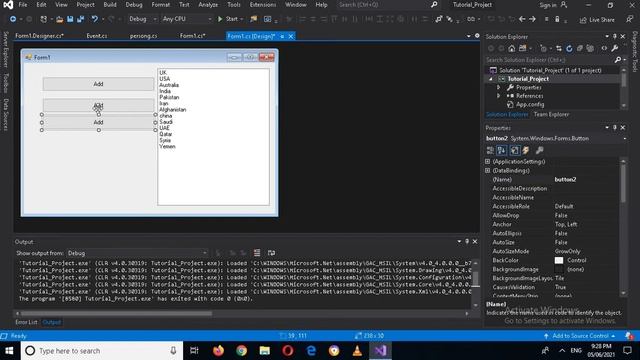Click the top search magnifier icon
The height and width of the screenshot is (360, 640).
coord(434,5)
